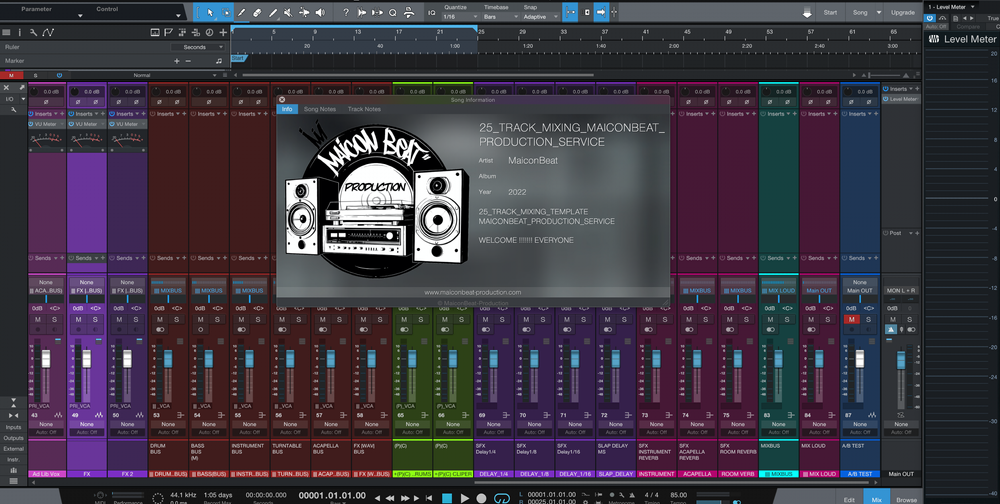Screen dimensions: 1000x504
Task: Open the Snap Adaptive dropdown
Action: tap(541, 17)
